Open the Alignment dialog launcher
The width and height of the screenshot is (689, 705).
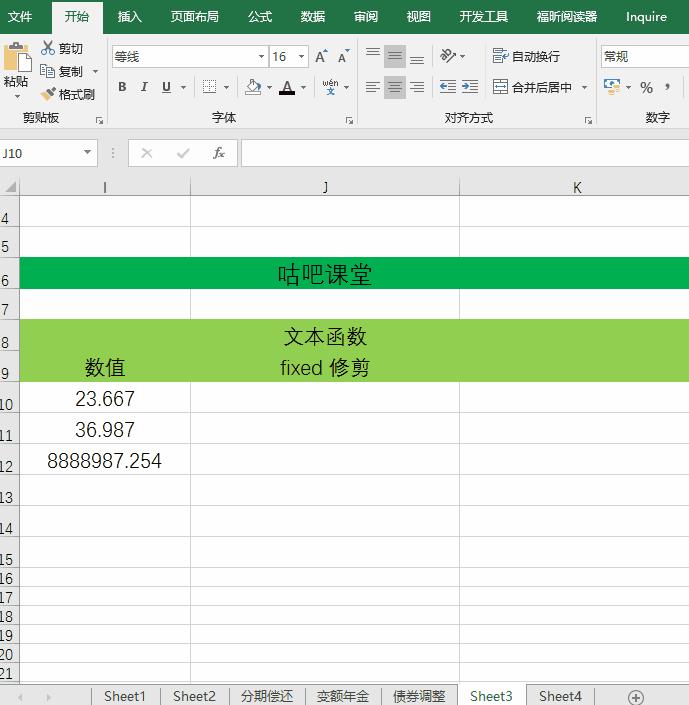(588, 120)
